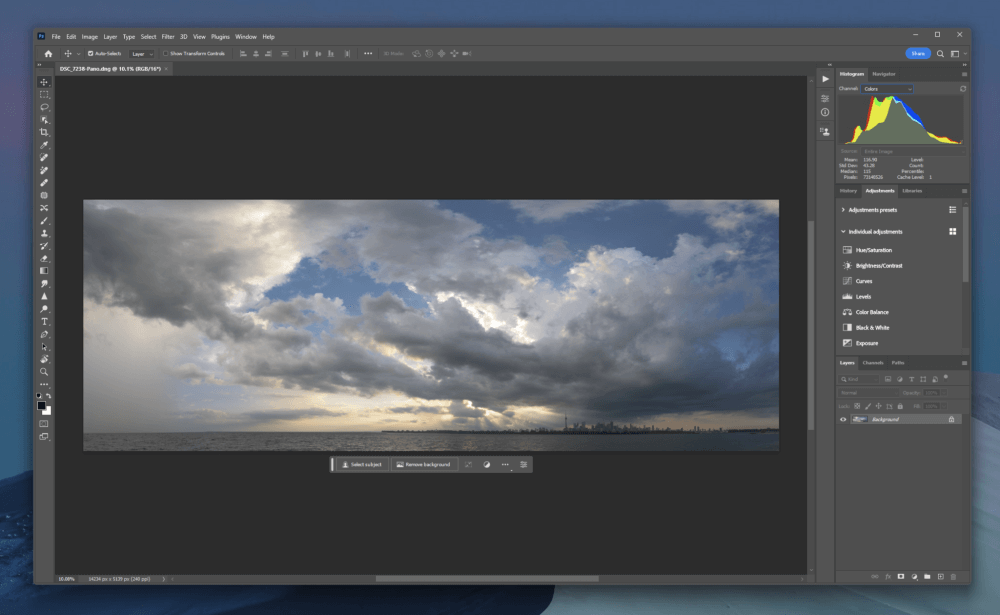Select the Horizontal Type tool
Viewport: 1000px width, 615px height.
pyautogui.click(x=44, y=321)
